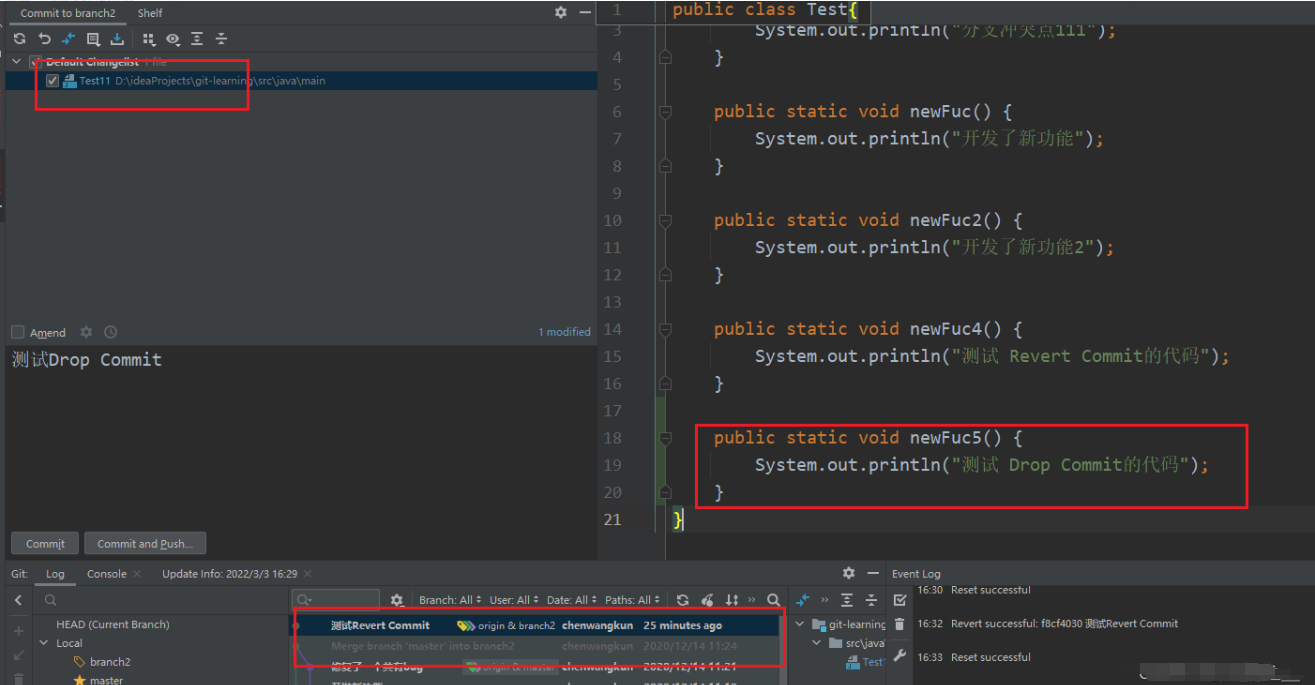
Task: Collapse all changes in commit panel
Action: tap(221, 39)
